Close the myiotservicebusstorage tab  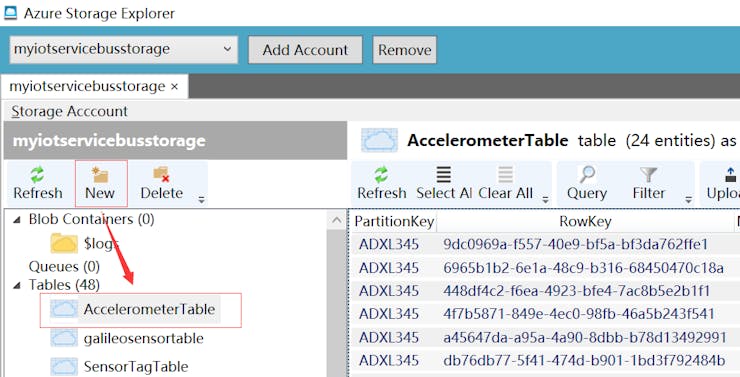pyautogui.click(x=174, y=87)
